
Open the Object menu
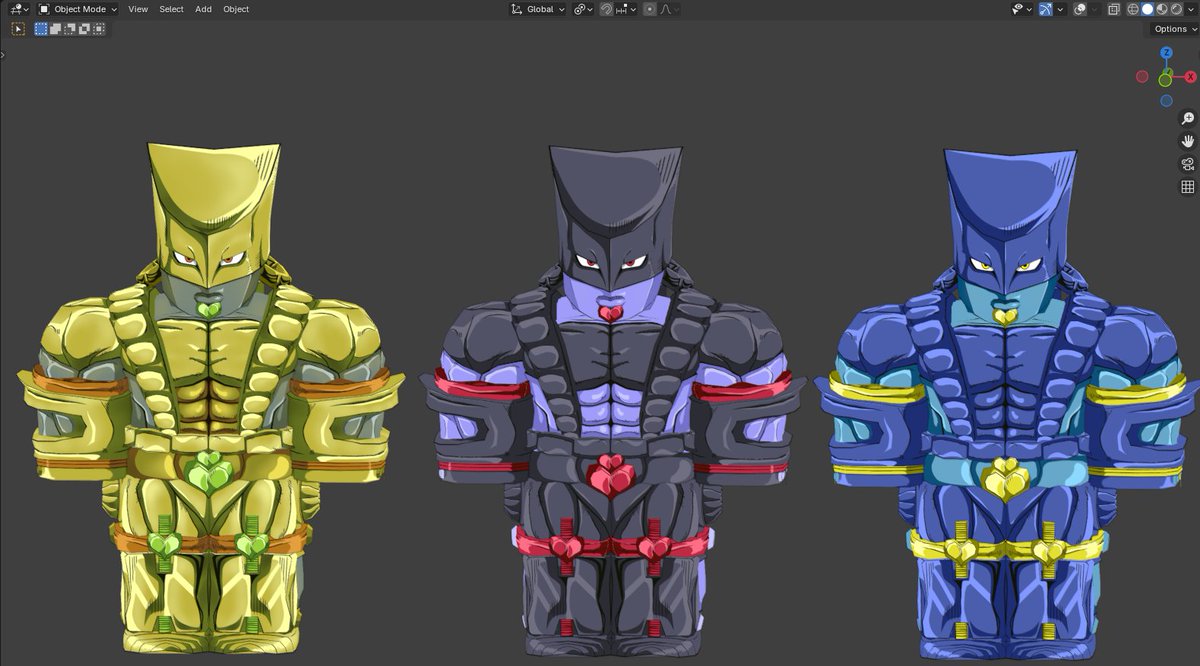pos(236,9)
